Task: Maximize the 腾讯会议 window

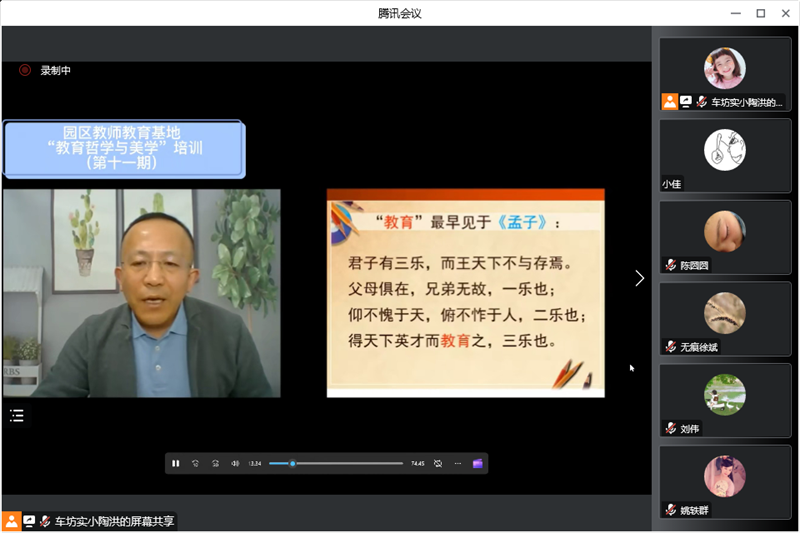Action: pyautogui.click(x=761, y=13)
